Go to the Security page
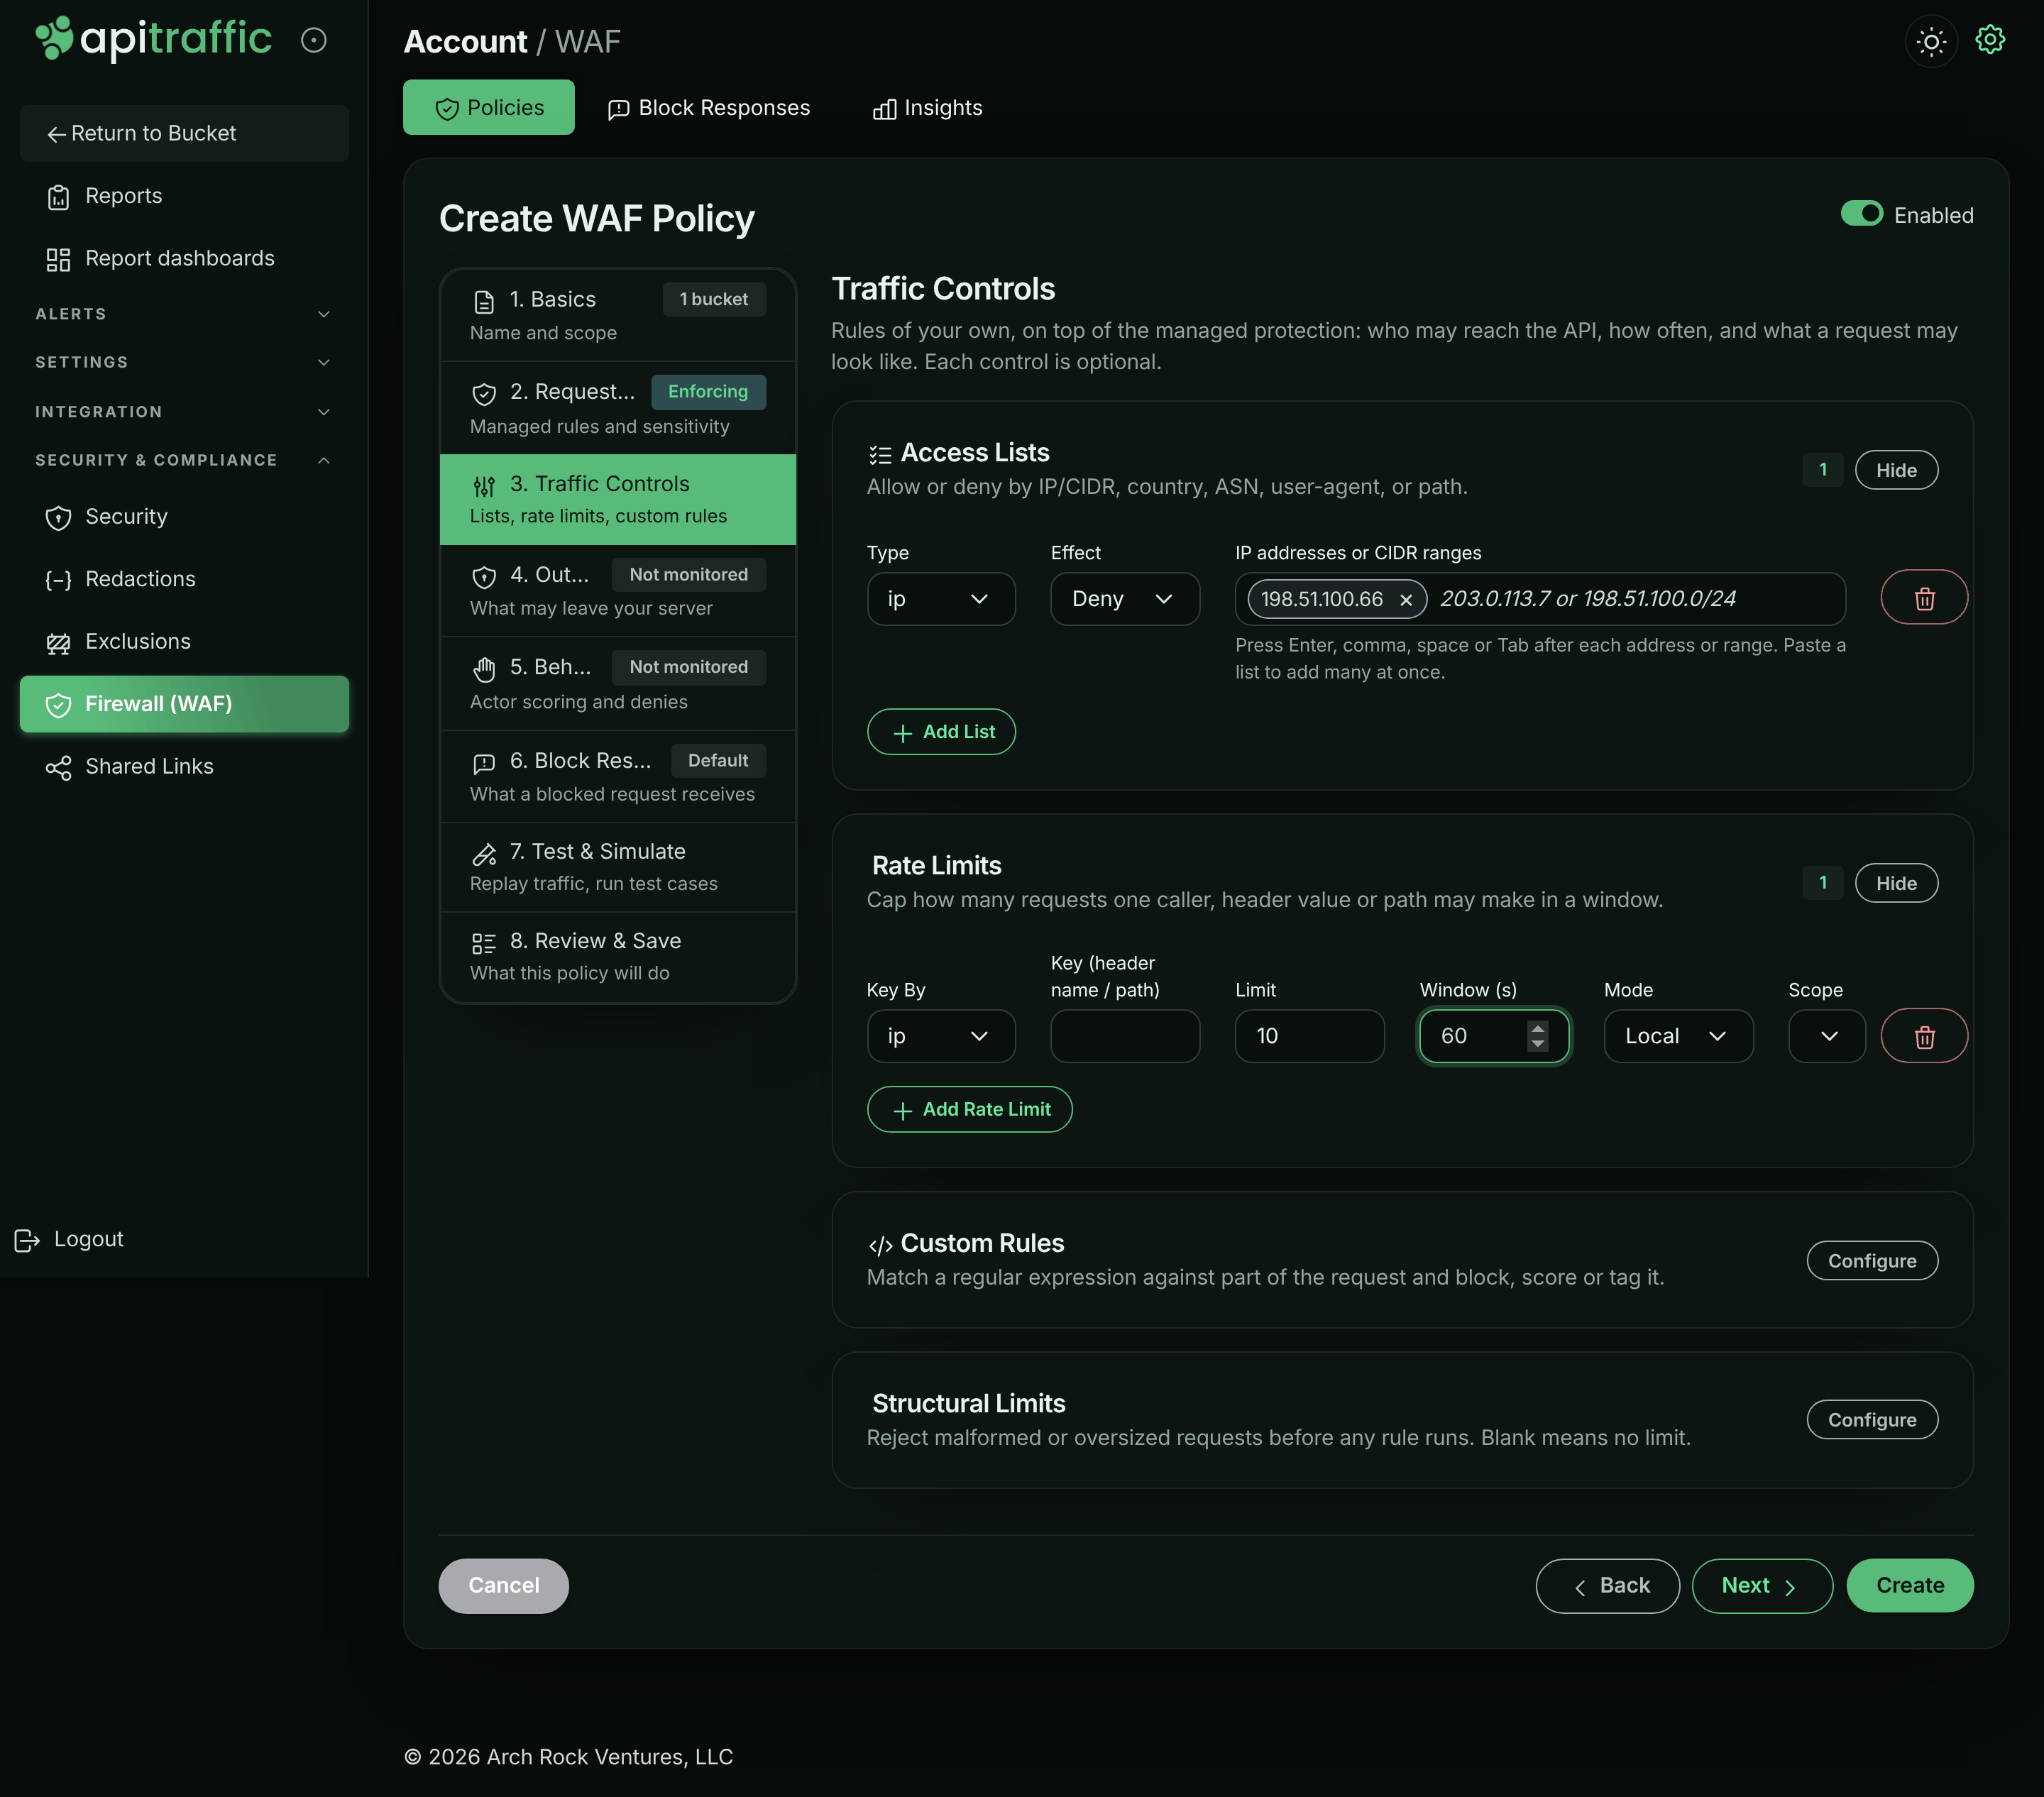 184,517
